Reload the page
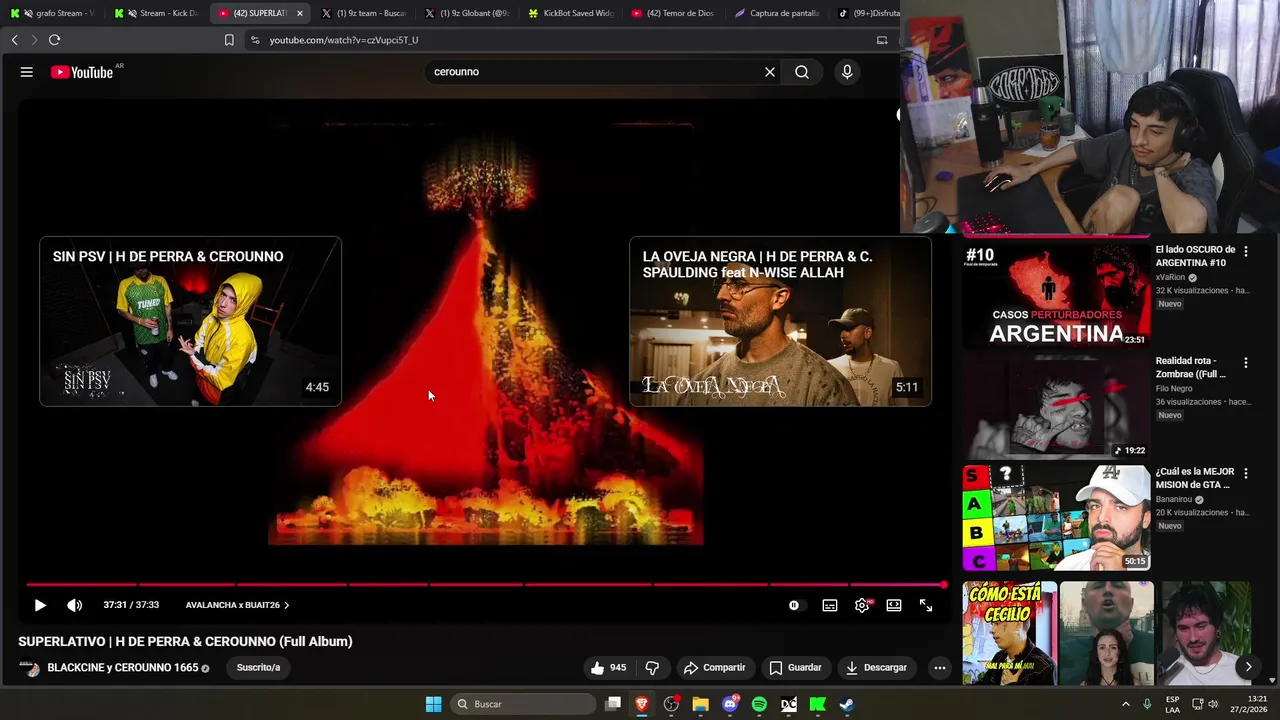 [x=54, y=40]
